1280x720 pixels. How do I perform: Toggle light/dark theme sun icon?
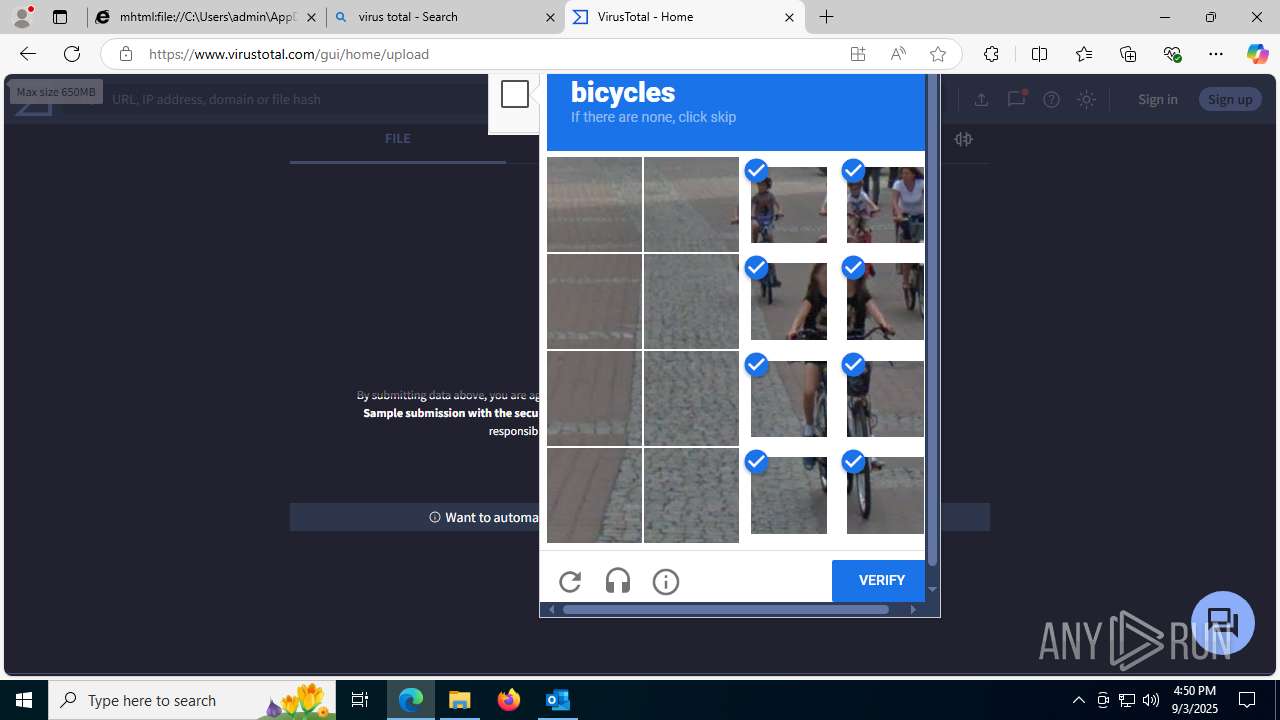pyautogui.click(x=1086, y=99)
